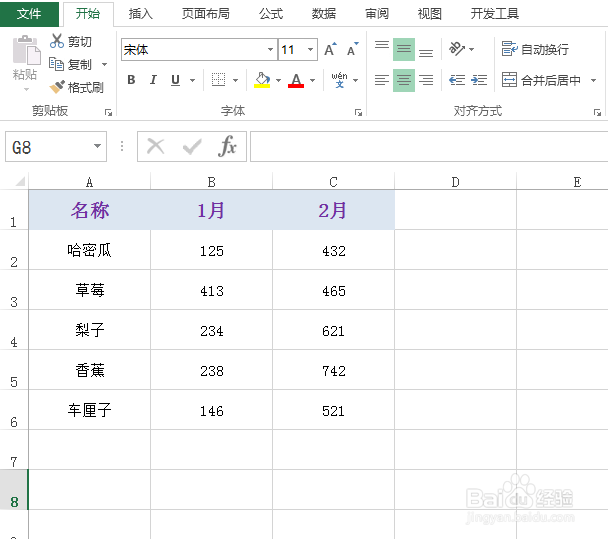This screenshot has height=539, width=608.
Task: Toggle center horizontal alignment
Action: click(x=404, y=80)
